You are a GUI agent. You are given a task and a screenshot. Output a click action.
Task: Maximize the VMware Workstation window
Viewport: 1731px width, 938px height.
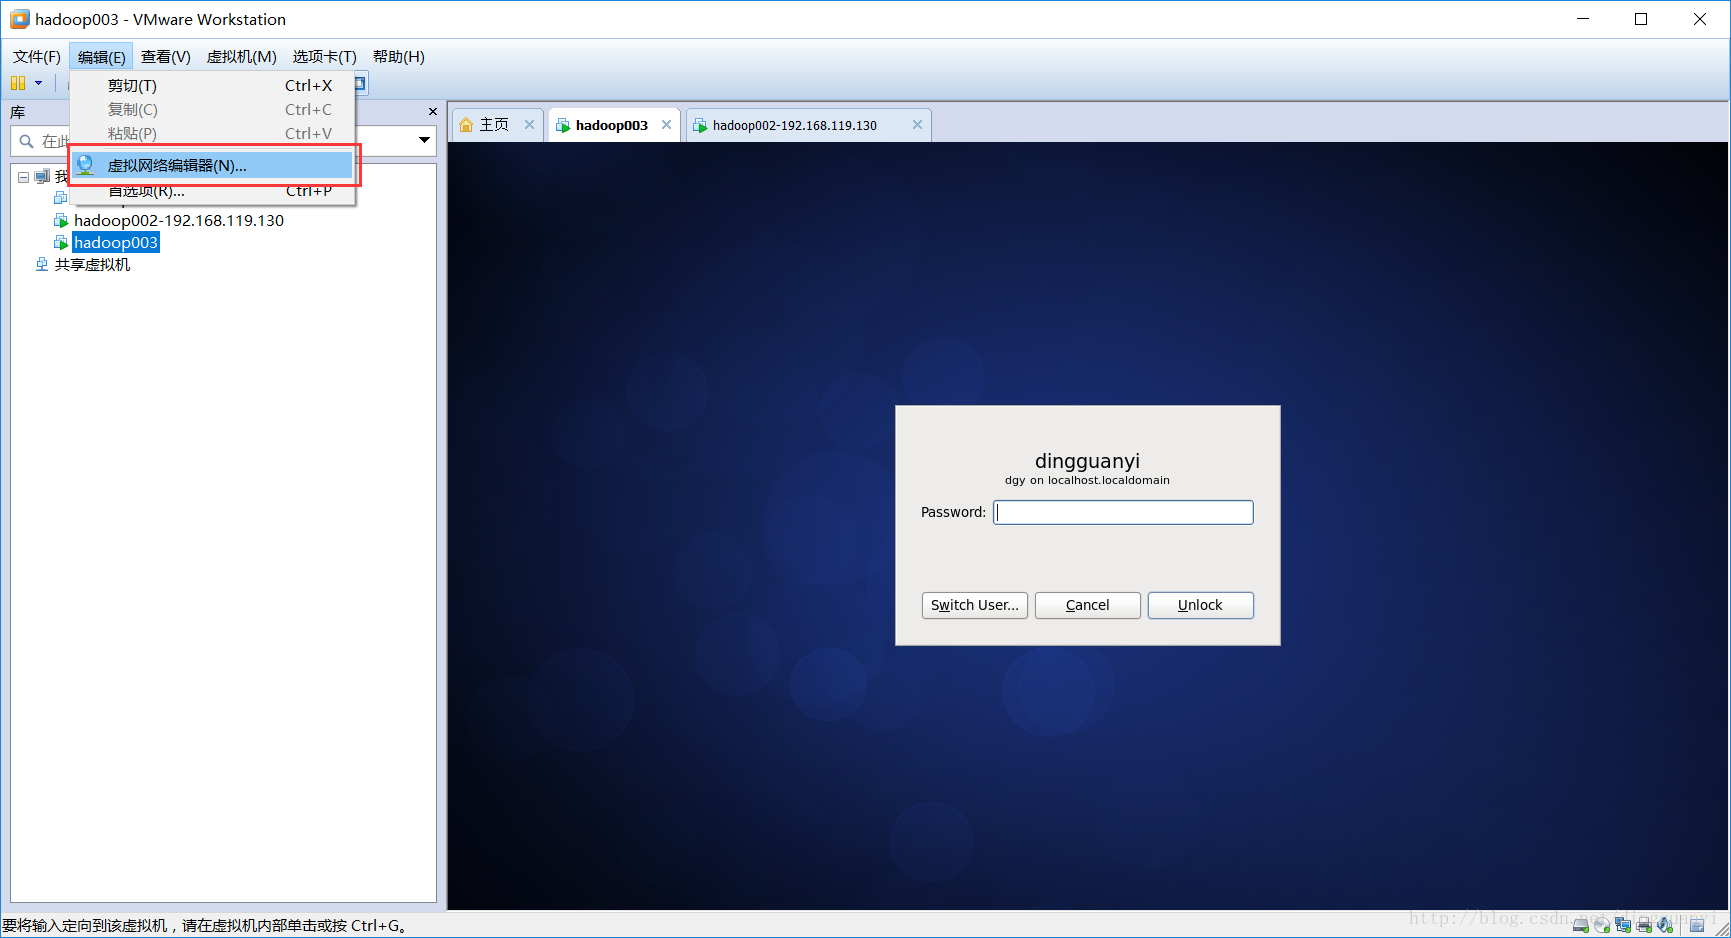click(1641, 19)
